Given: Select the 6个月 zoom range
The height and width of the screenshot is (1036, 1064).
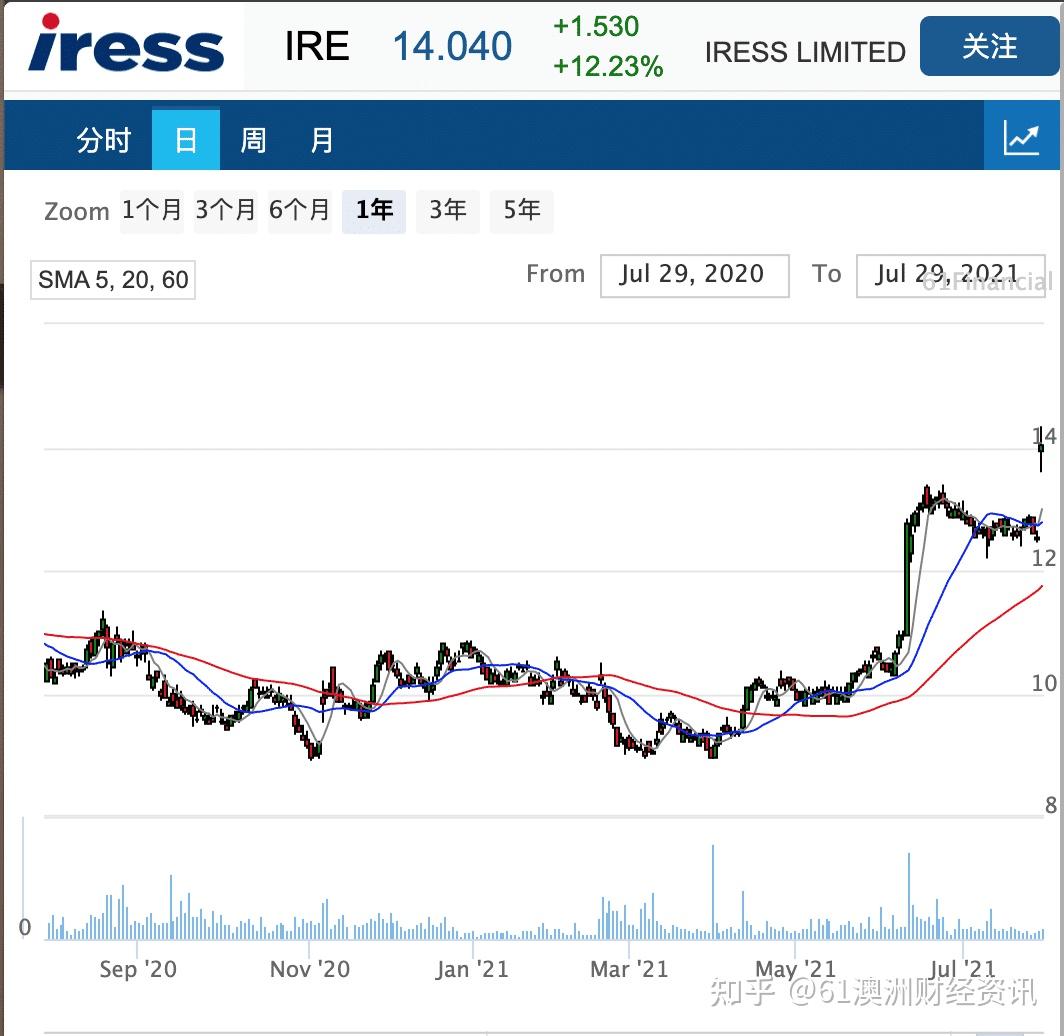Looking at the screenshot, I should (x=299, y=211).
